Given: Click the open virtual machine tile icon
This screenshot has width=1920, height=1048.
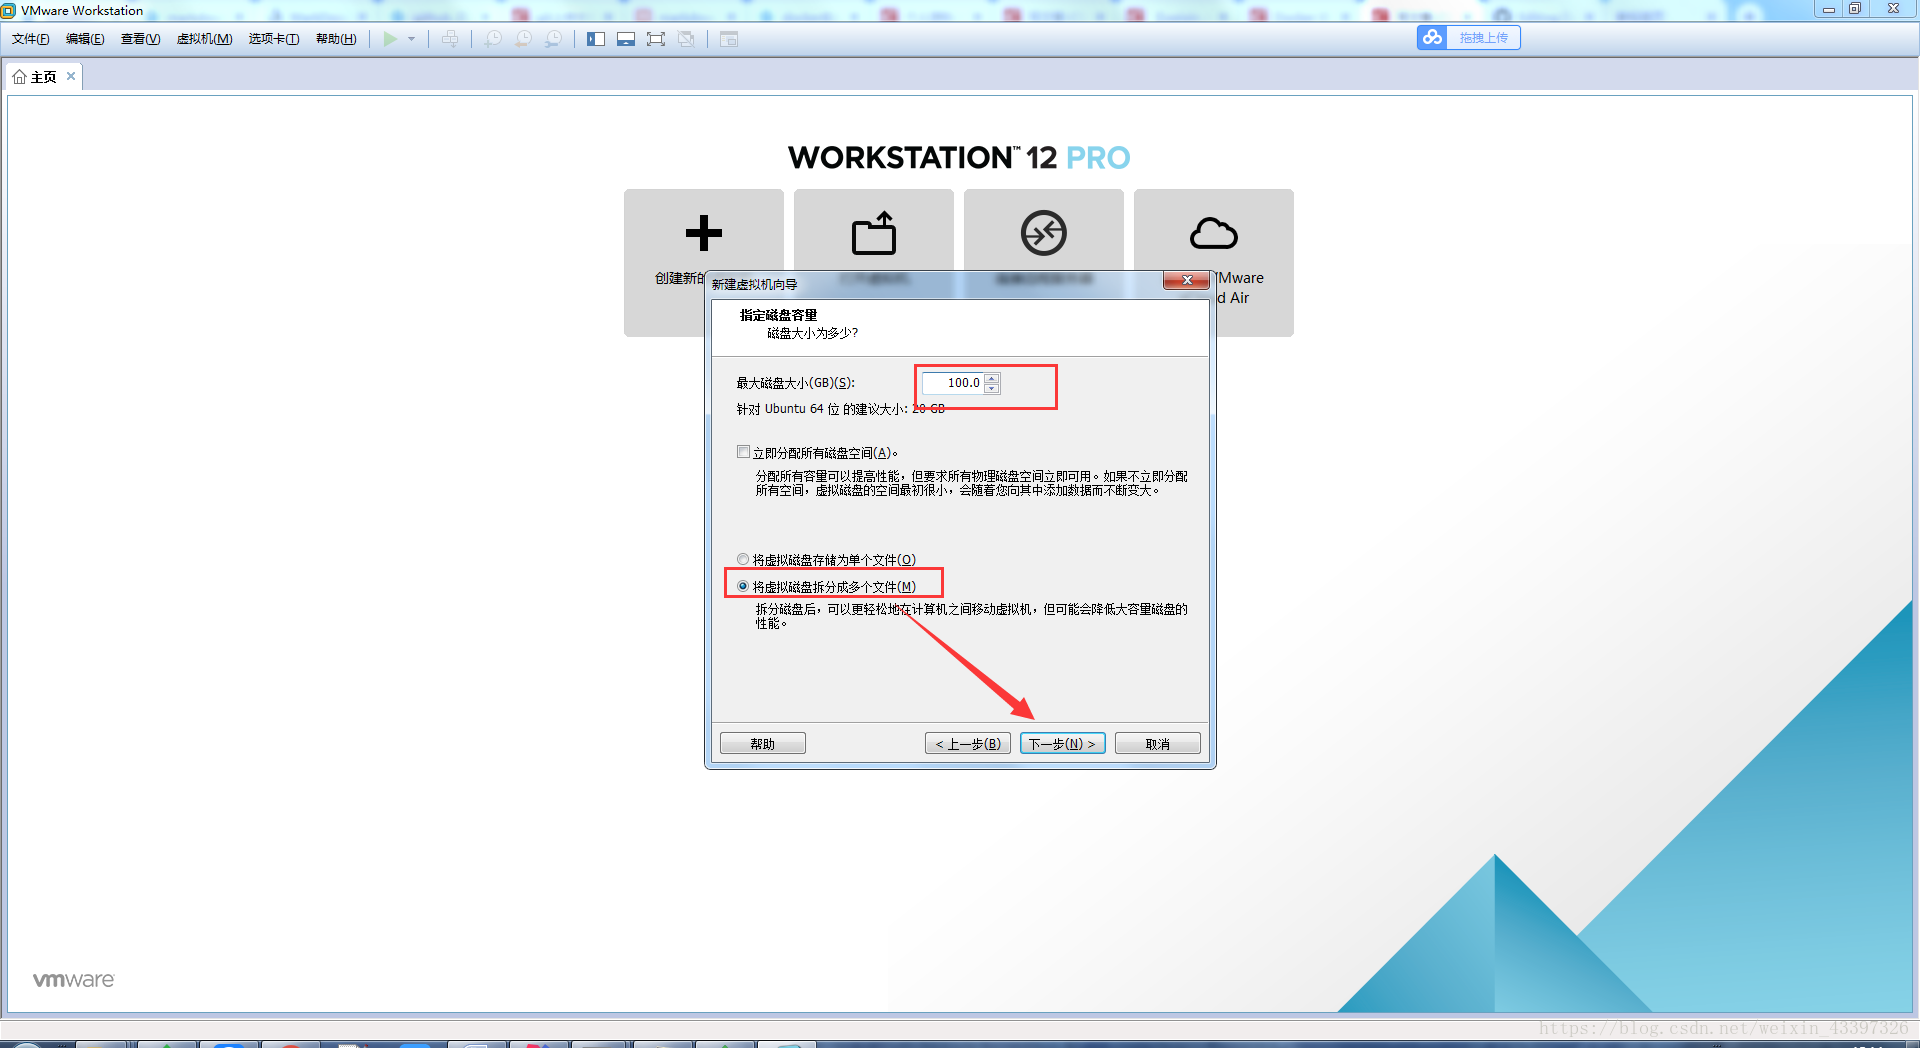Looking at the screenshot, I should pyautogui.click(x=874, y=233).
